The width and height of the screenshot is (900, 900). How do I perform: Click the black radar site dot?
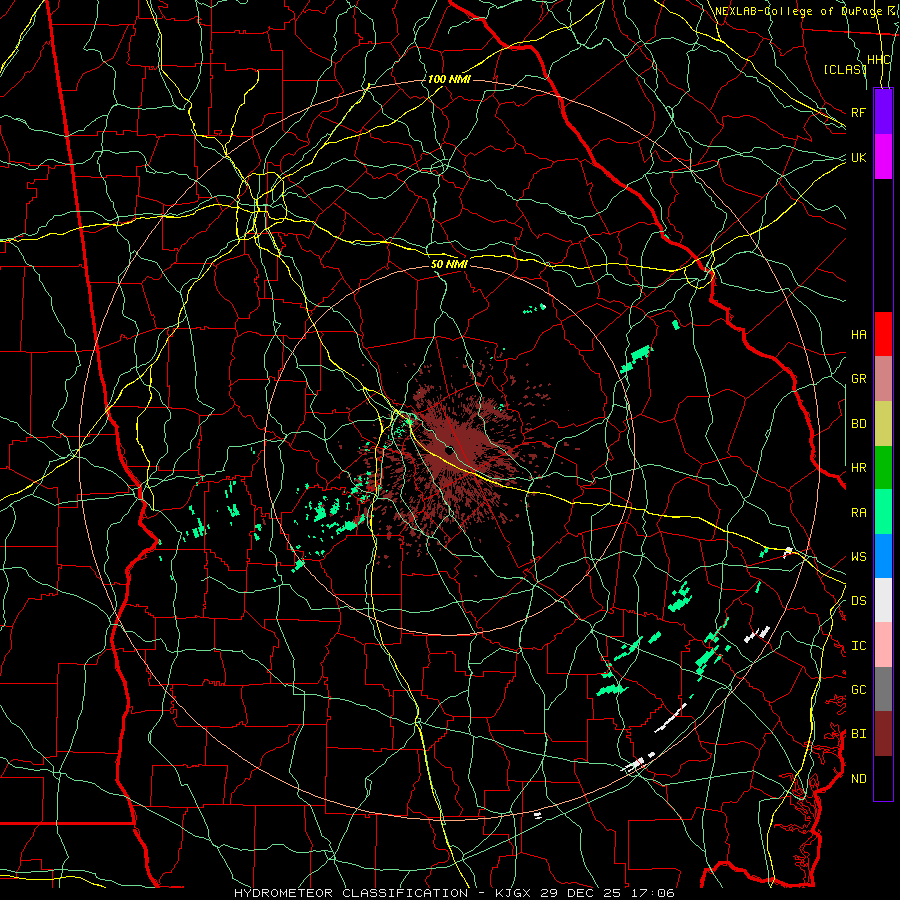point(449,451)
